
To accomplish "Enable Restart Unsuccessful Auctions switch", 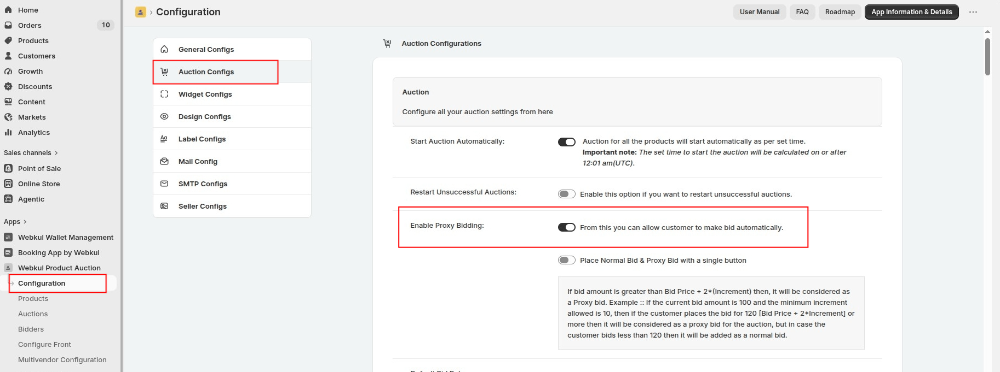I will pos(566,194).
